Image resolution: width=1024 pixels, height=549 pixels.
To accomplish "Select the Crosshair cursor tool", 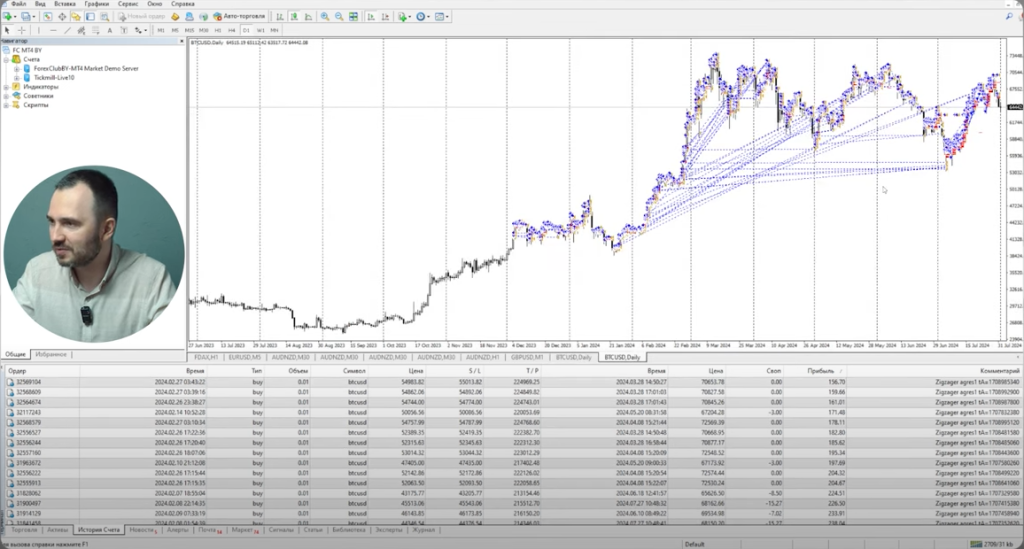I will [22, 31].
